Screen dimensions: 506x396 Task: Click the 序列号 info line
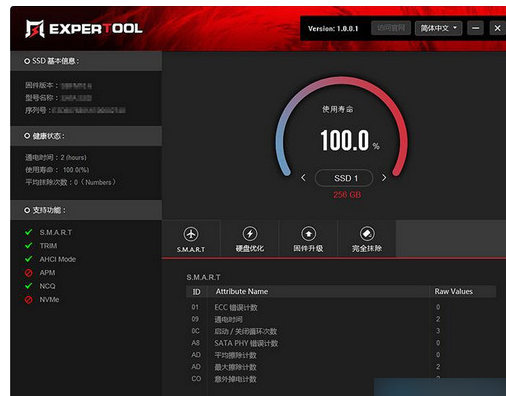[x=75, y=110]
